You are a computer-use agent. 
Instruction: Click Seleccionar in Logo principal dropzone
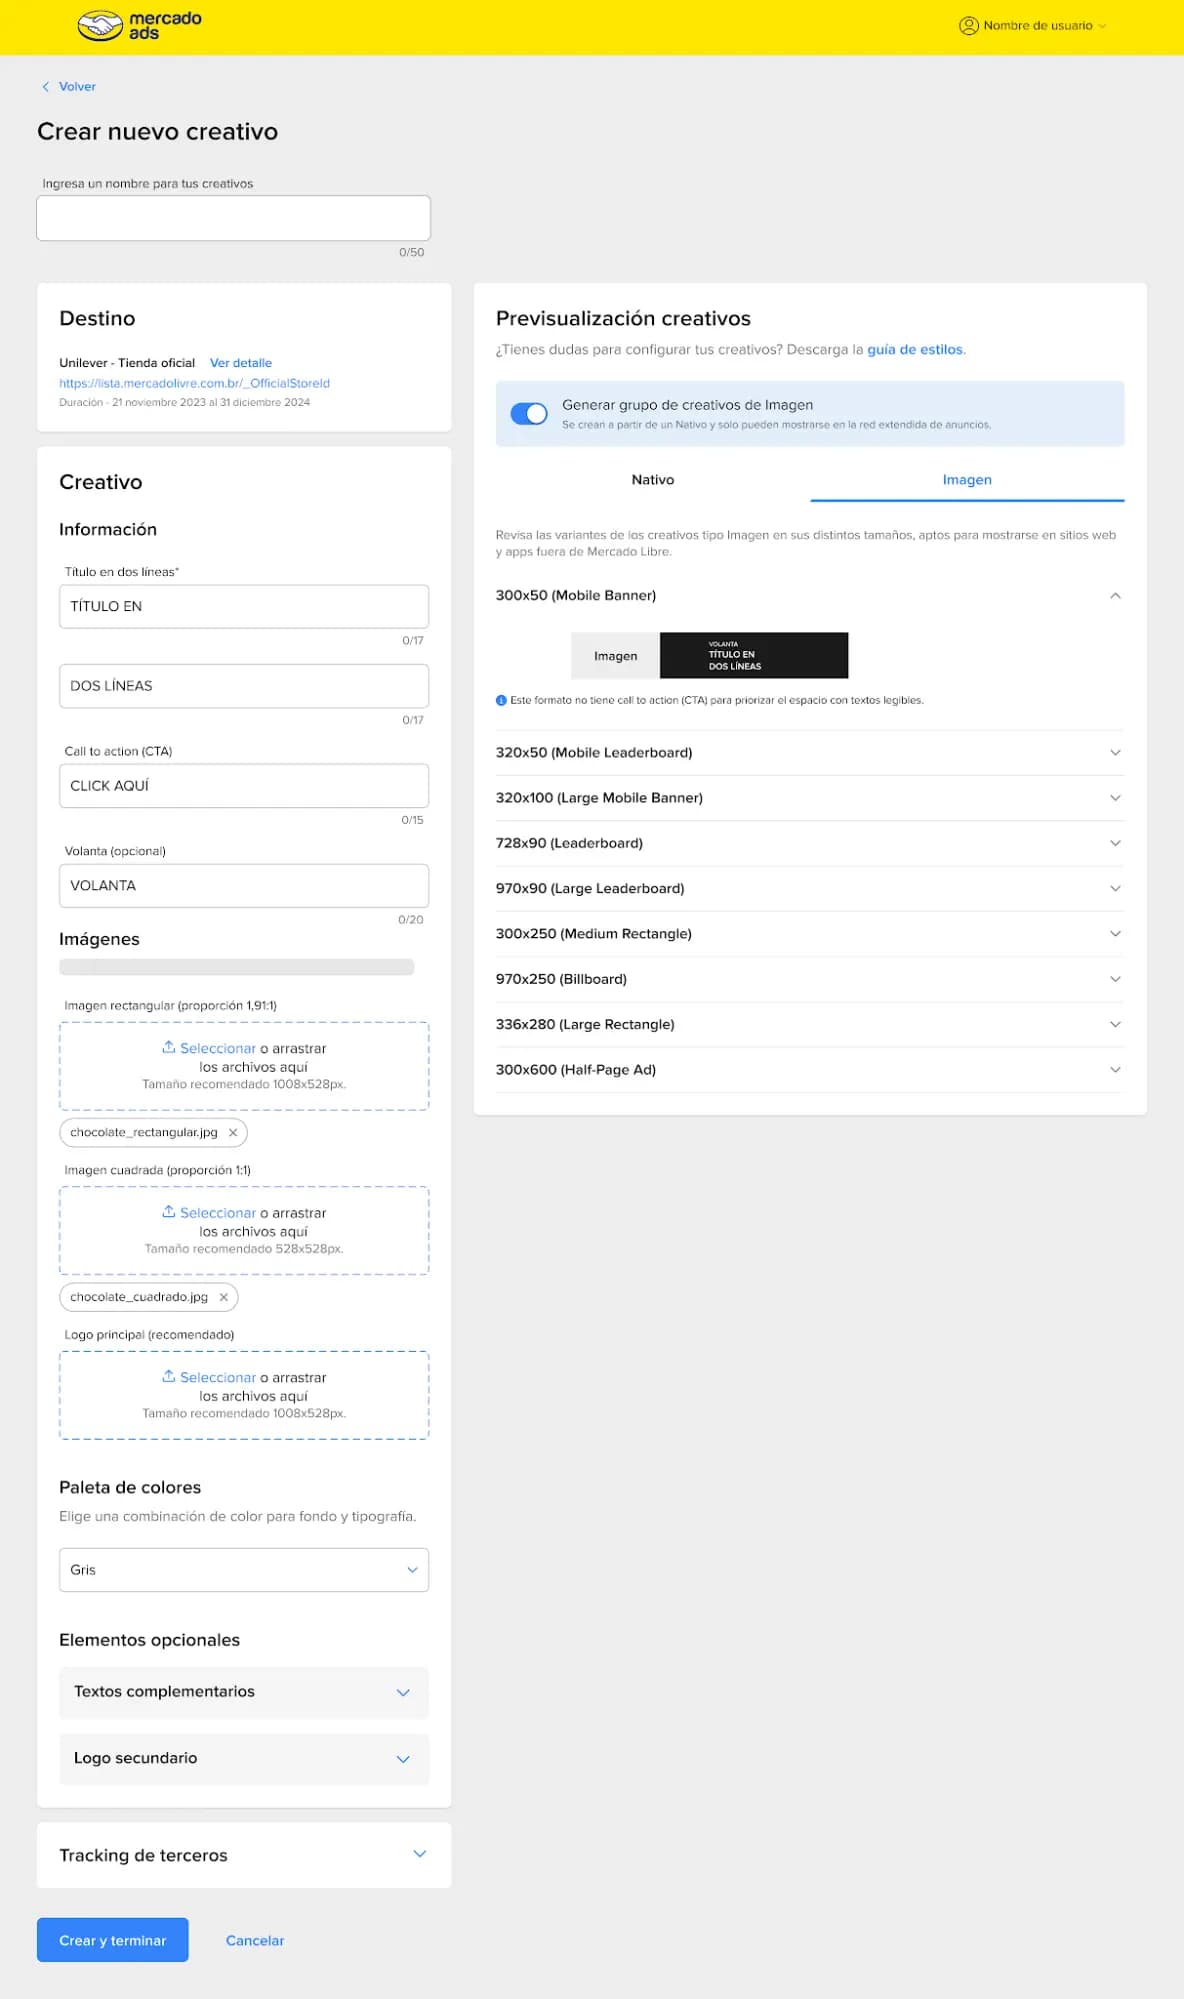(218, 1377)
